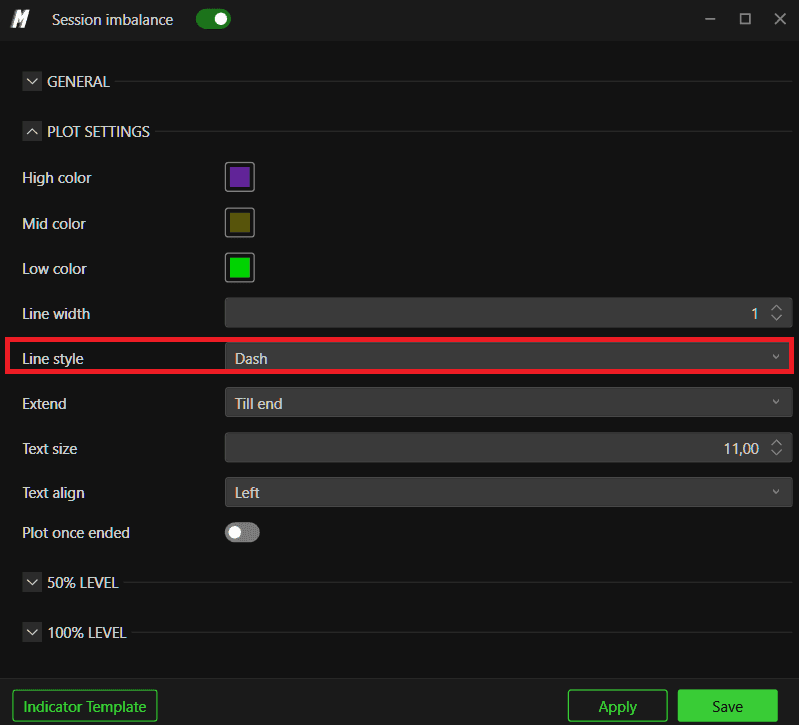This screenshot has height=725, width=799.
Task: Open the Extend dropdown showing Till end
Action: 508,402
